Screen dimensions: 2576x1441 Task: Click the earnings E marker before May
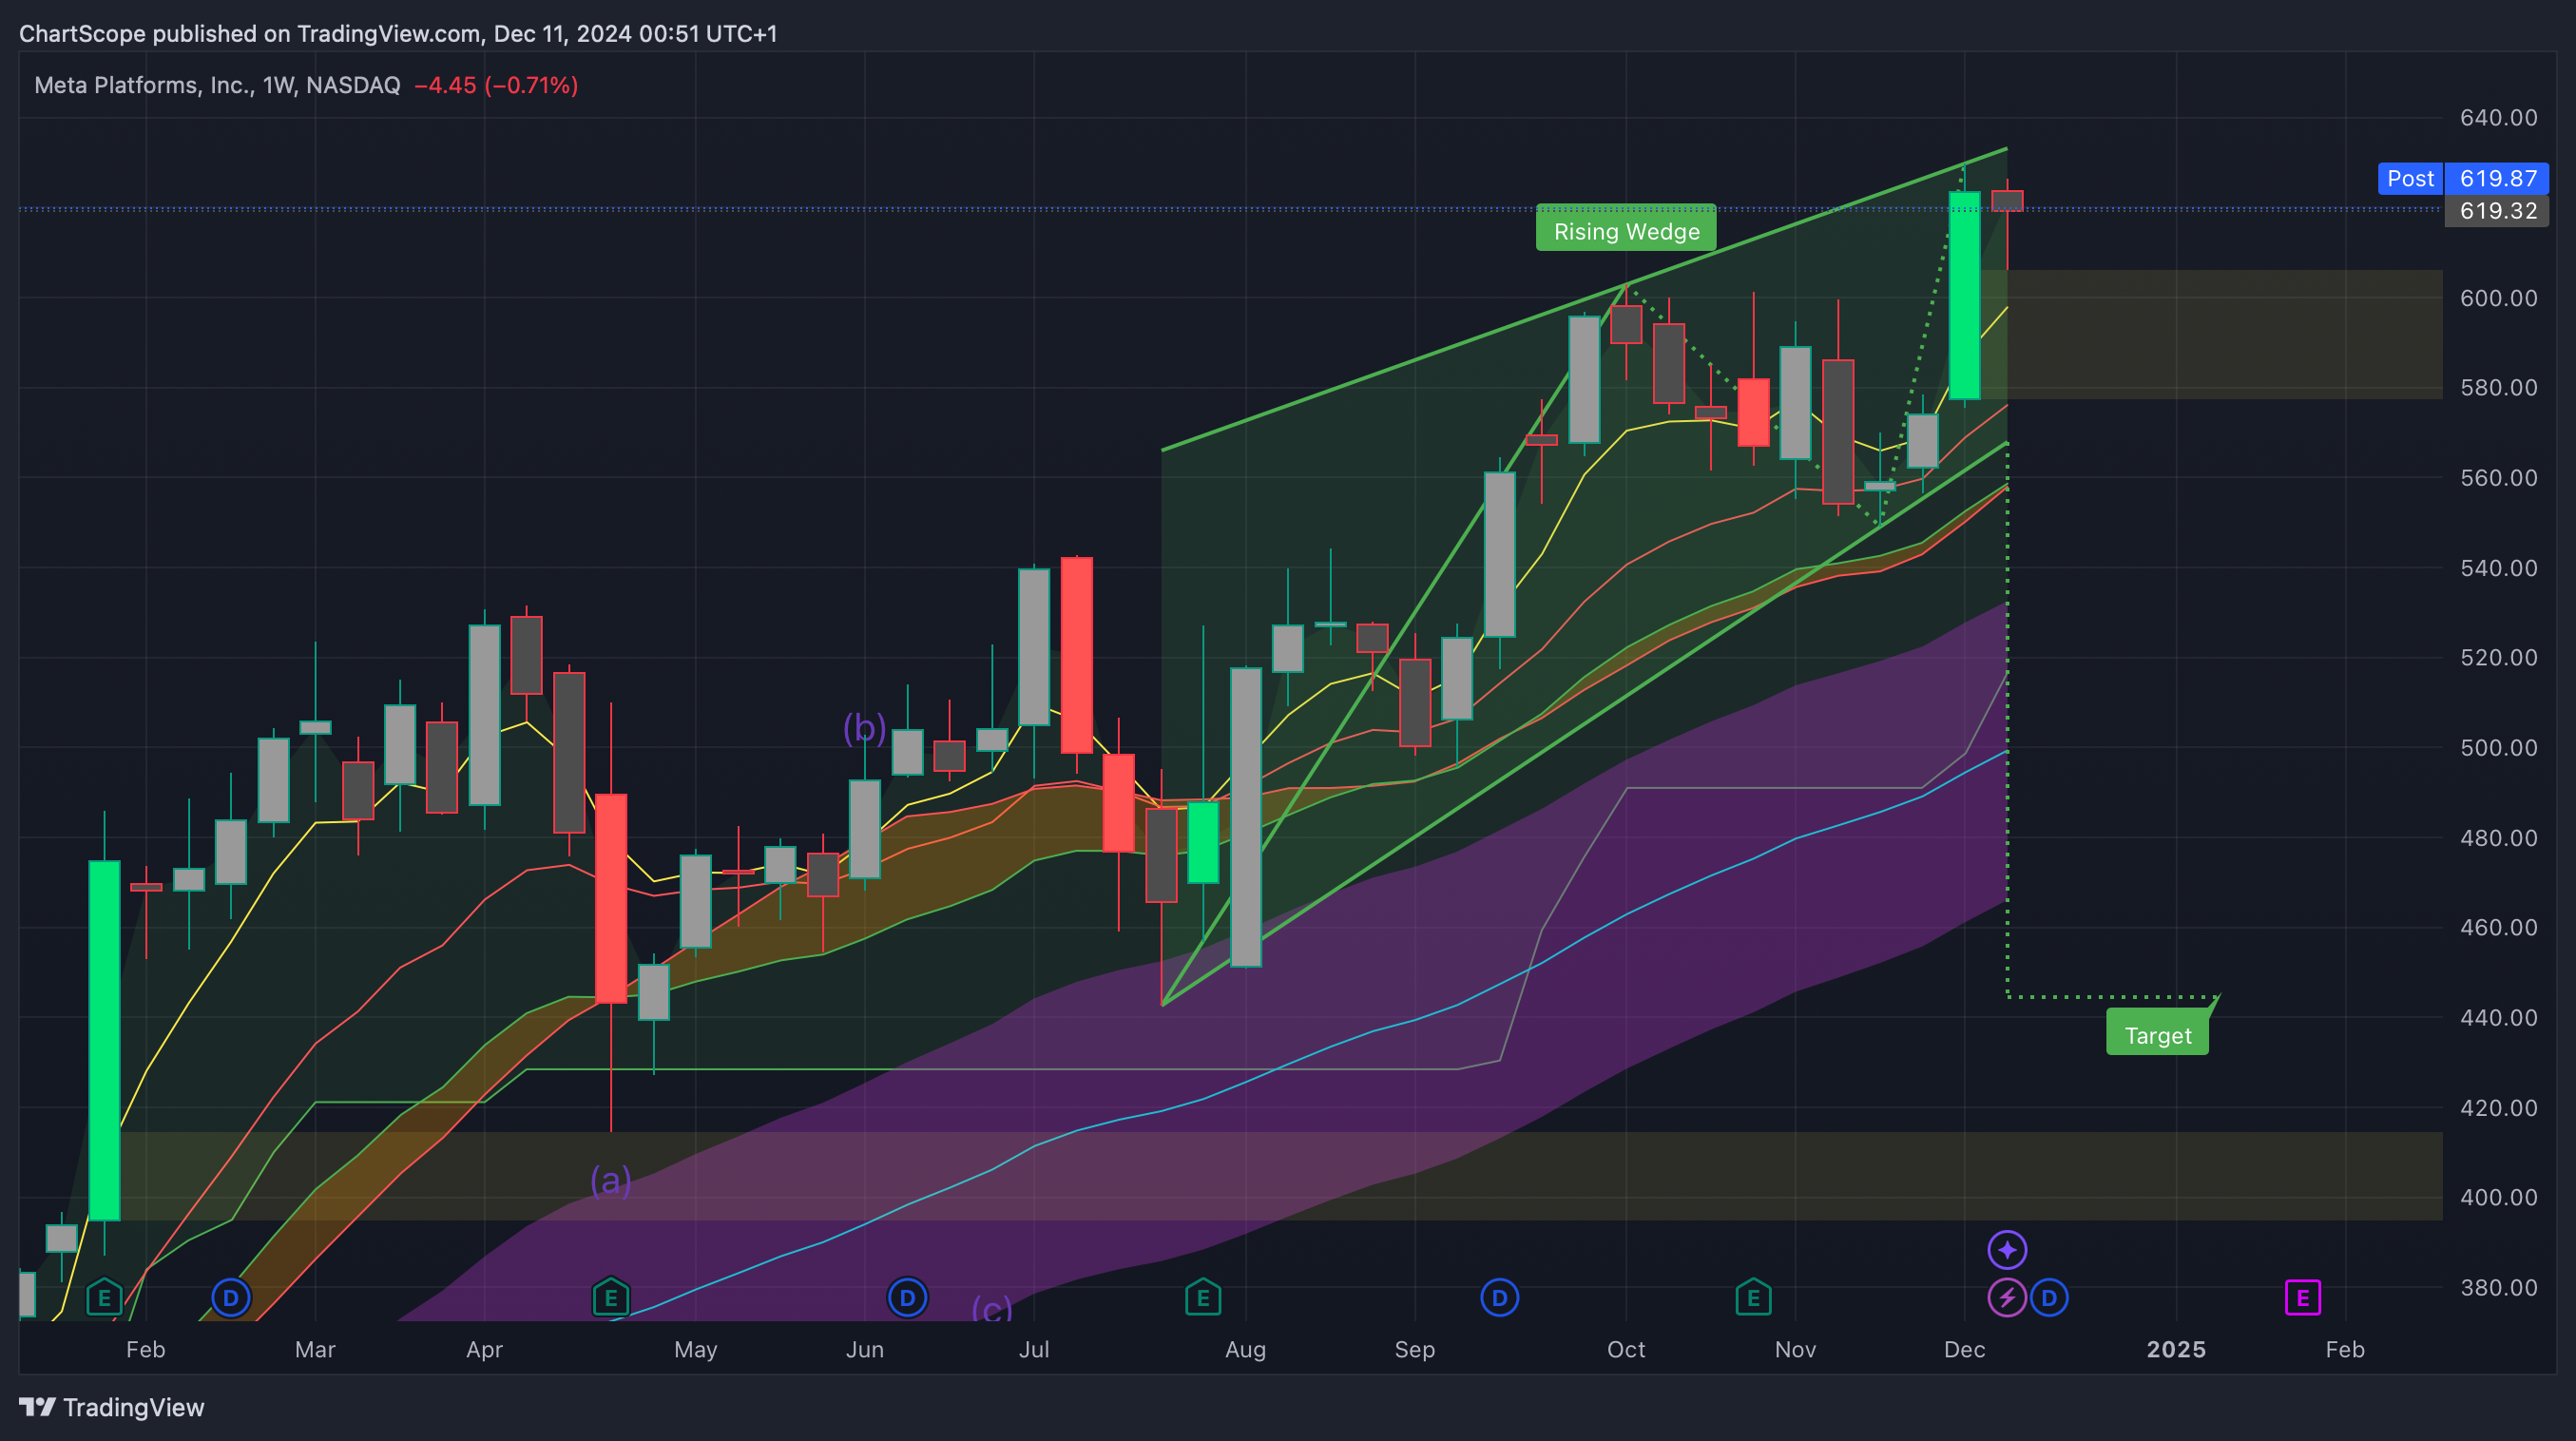pyautogui.click(x=611, y=1298)
